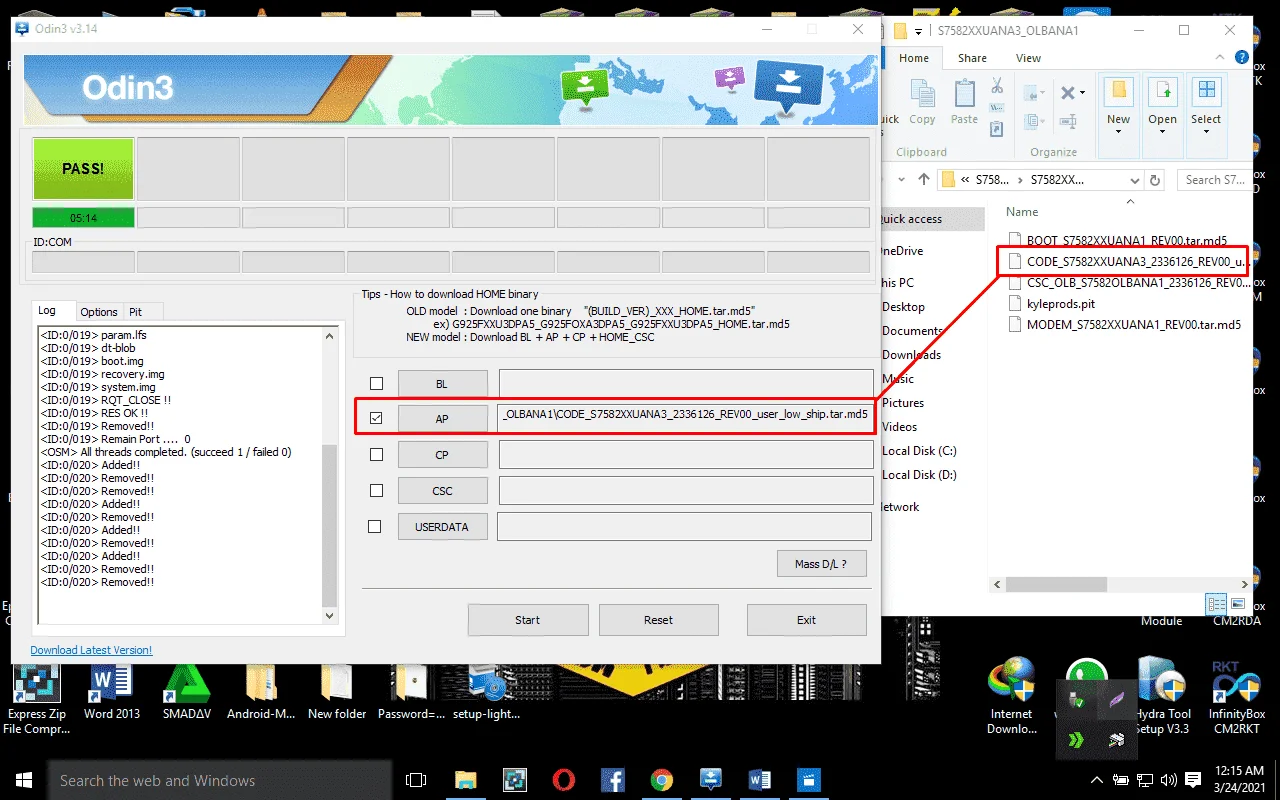The height and width of the screenshot is (800, 1280).
Task: Switch to the Log tab in Odin3
Action: click(x=47, y=311)
